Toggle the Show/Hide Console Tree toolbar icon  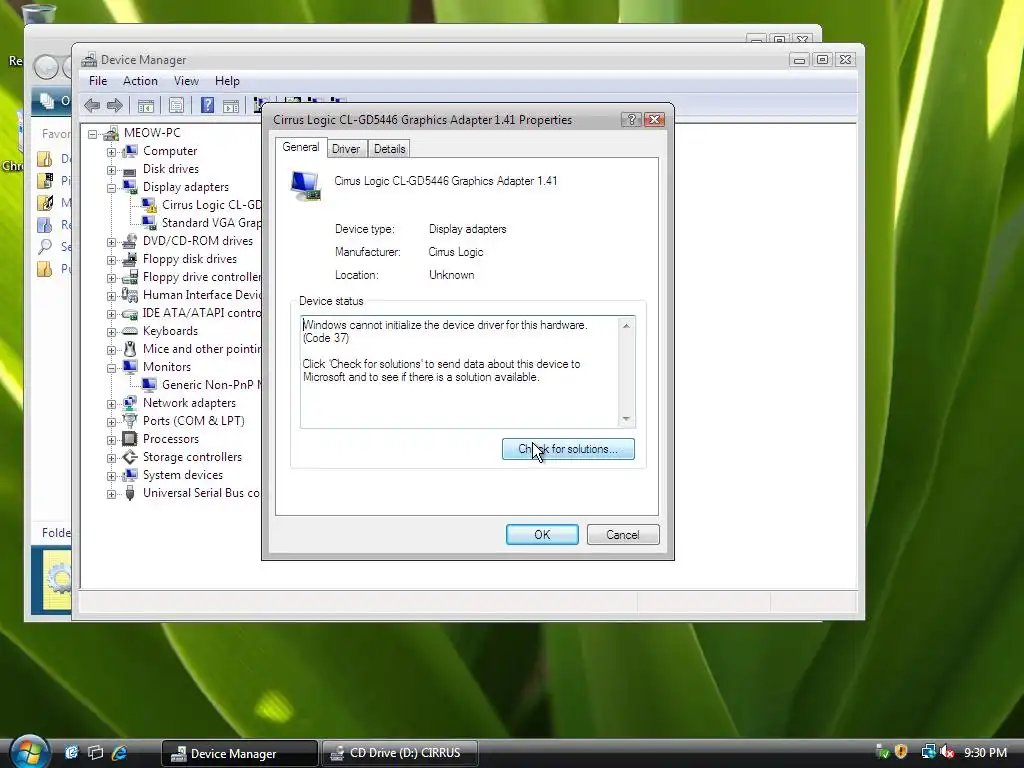point(146,105)
